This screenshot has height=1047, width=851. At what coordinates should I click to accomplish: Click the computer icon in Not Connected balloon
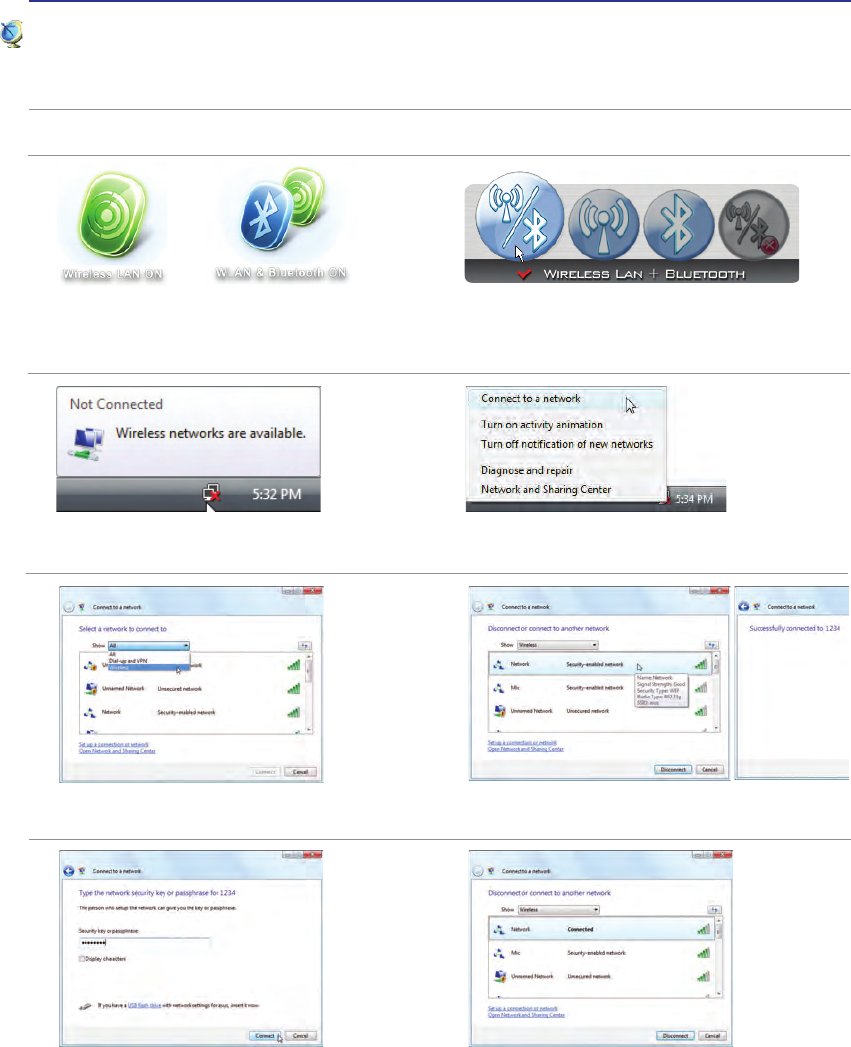click(x=88, y=443)
